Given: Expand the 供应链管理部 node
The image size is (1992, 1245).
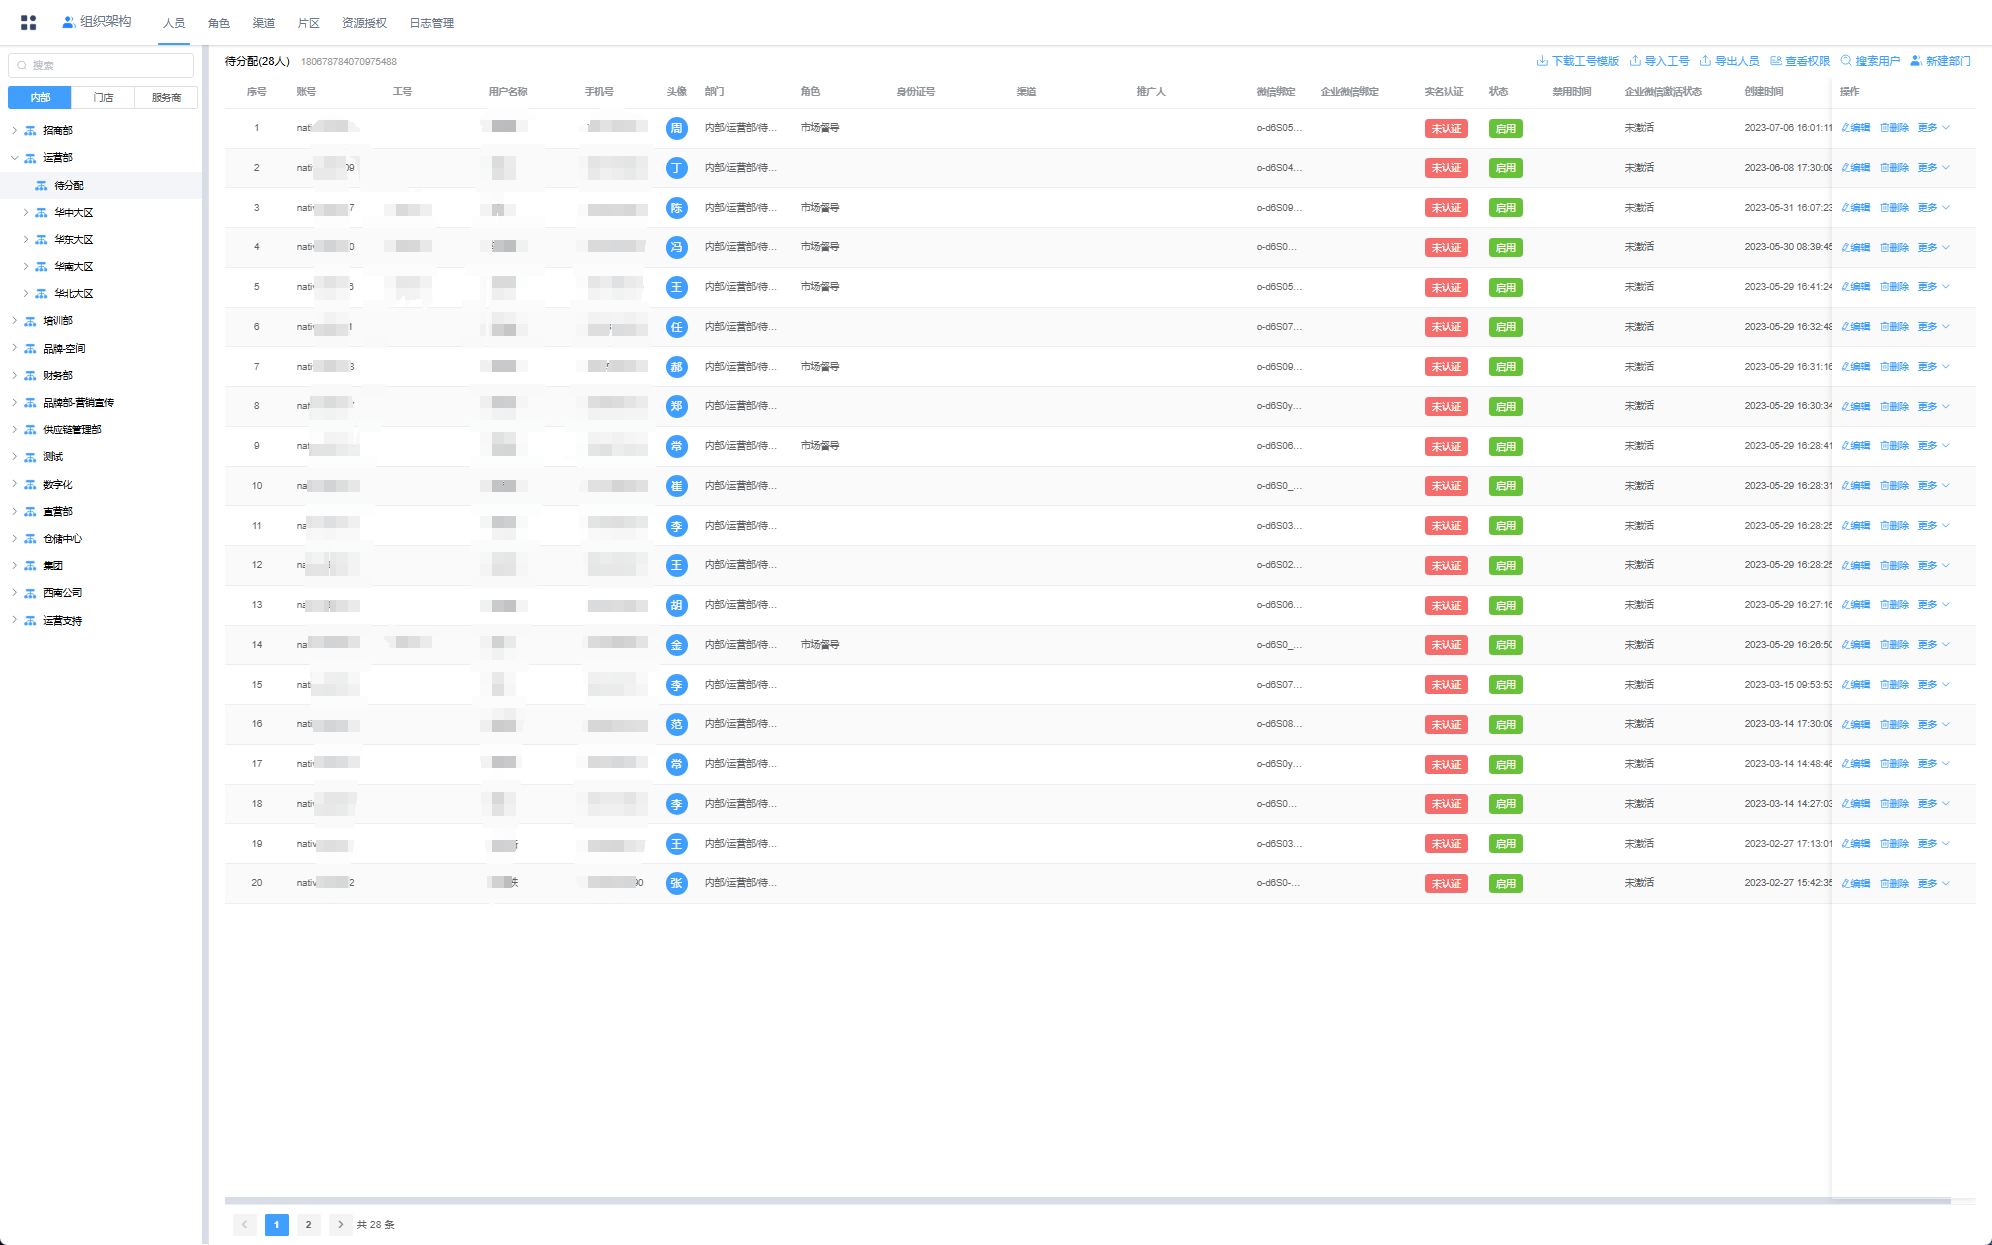Looking at the screenshot, I should [14, 429].
